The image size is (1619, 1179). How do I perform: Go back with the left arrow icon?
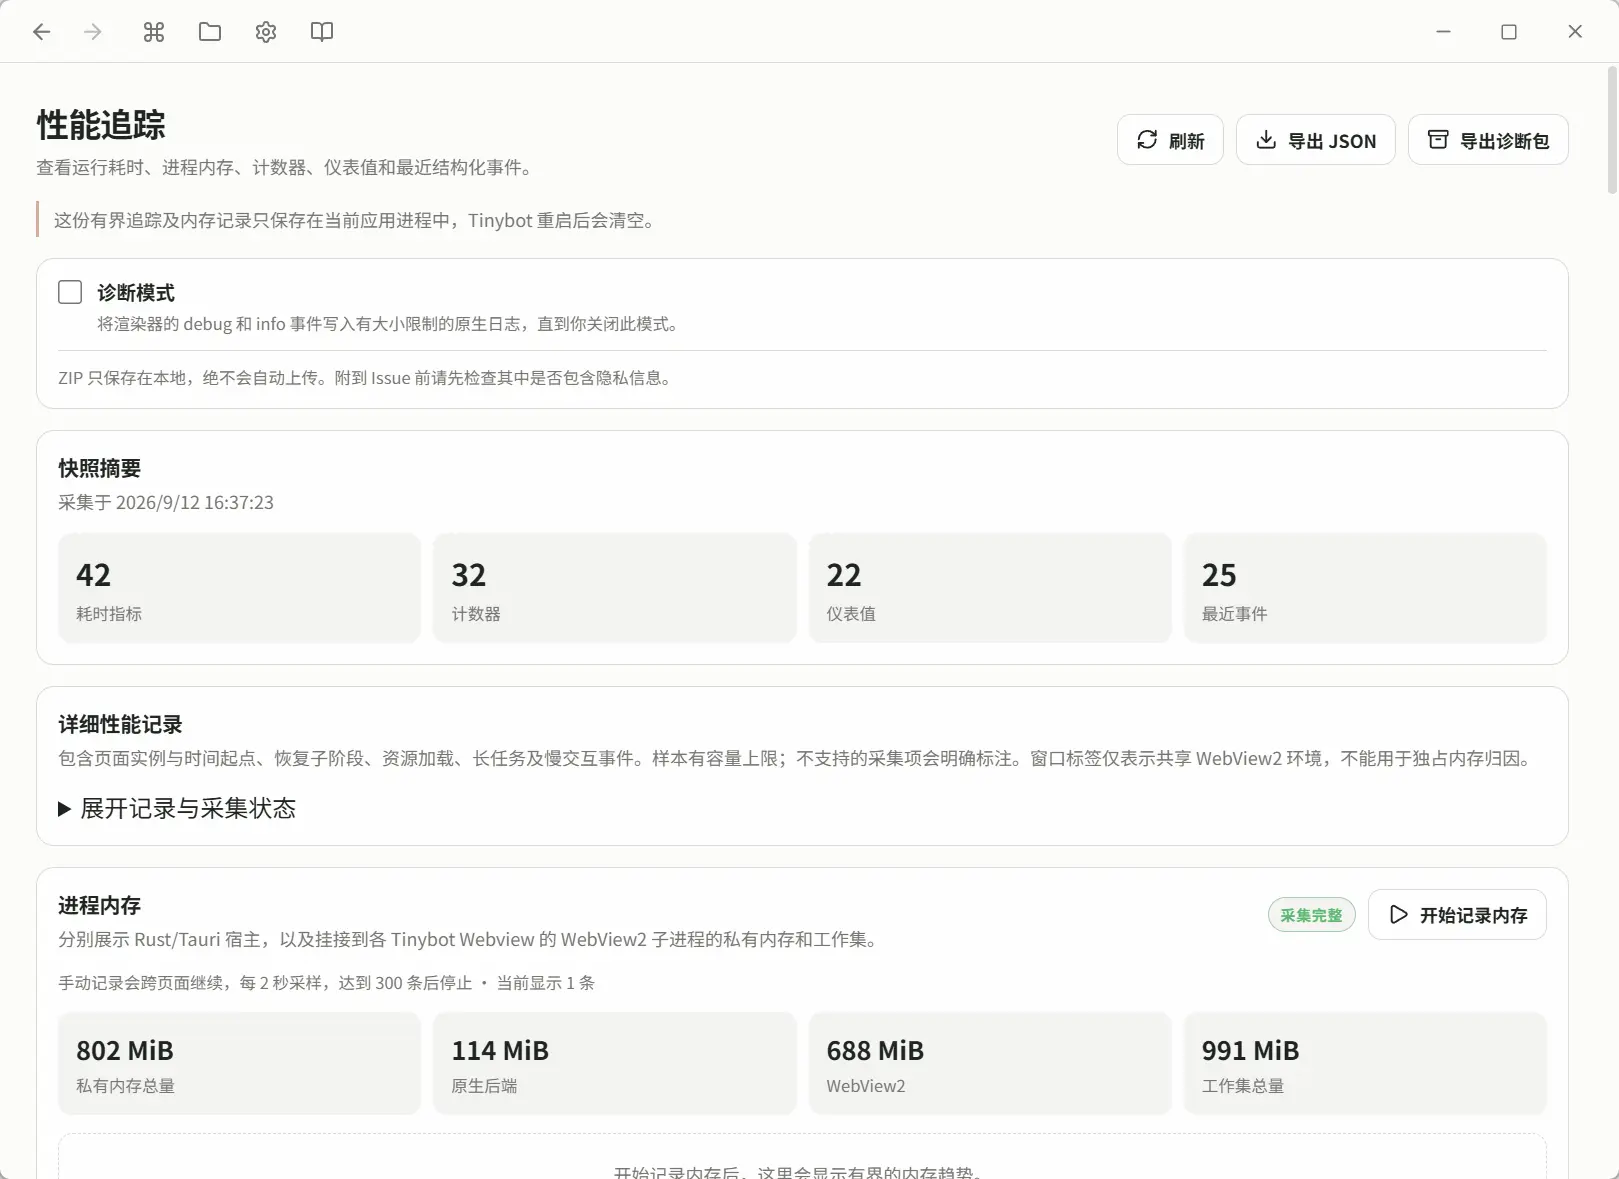pos(41,32)
